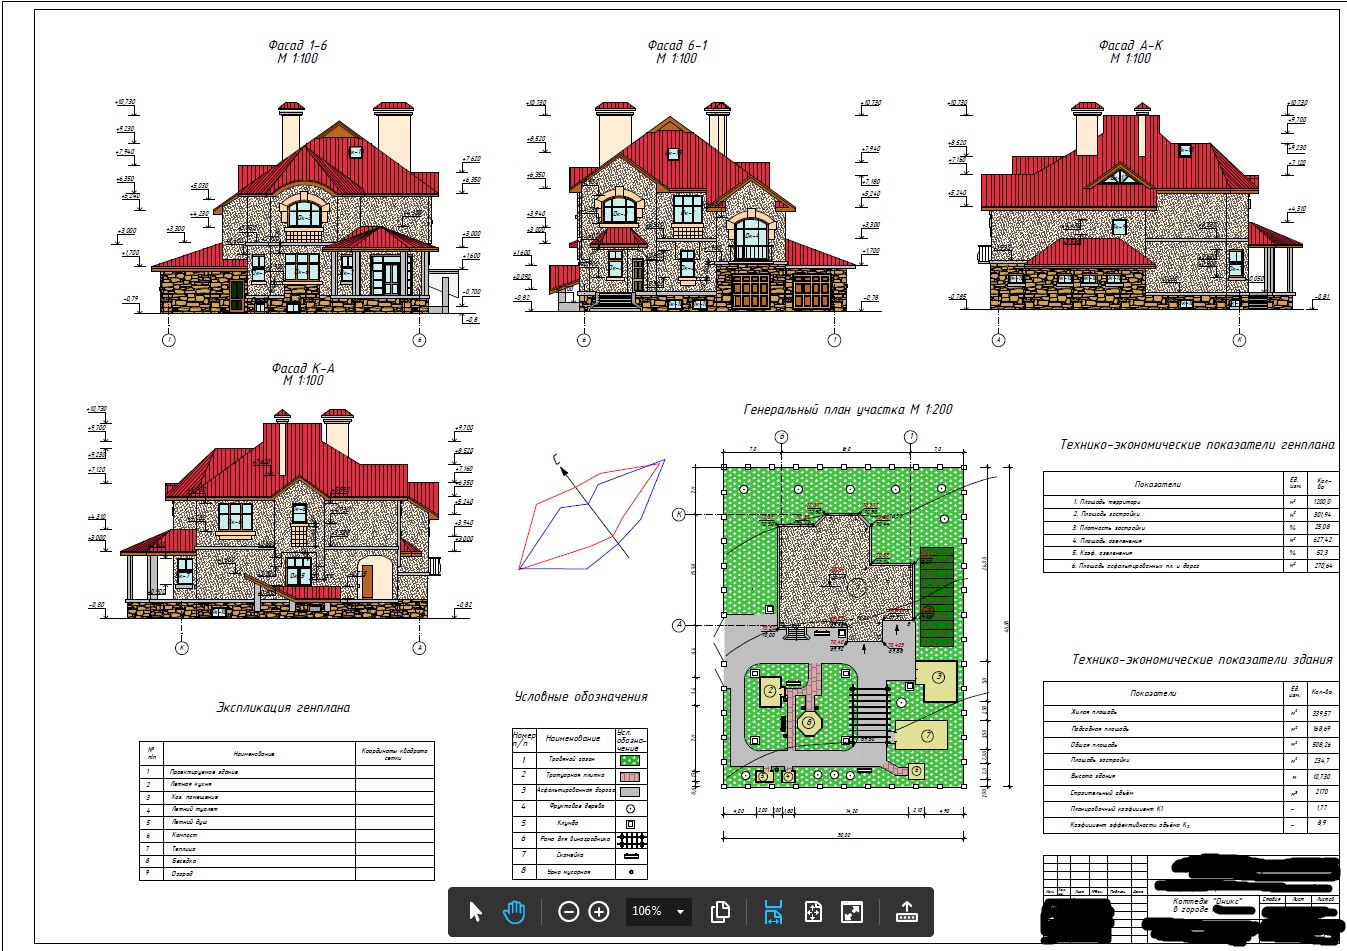Zoom in with the plus button
This screenshot has width=1347, height=951.
(x=599, y=911)
